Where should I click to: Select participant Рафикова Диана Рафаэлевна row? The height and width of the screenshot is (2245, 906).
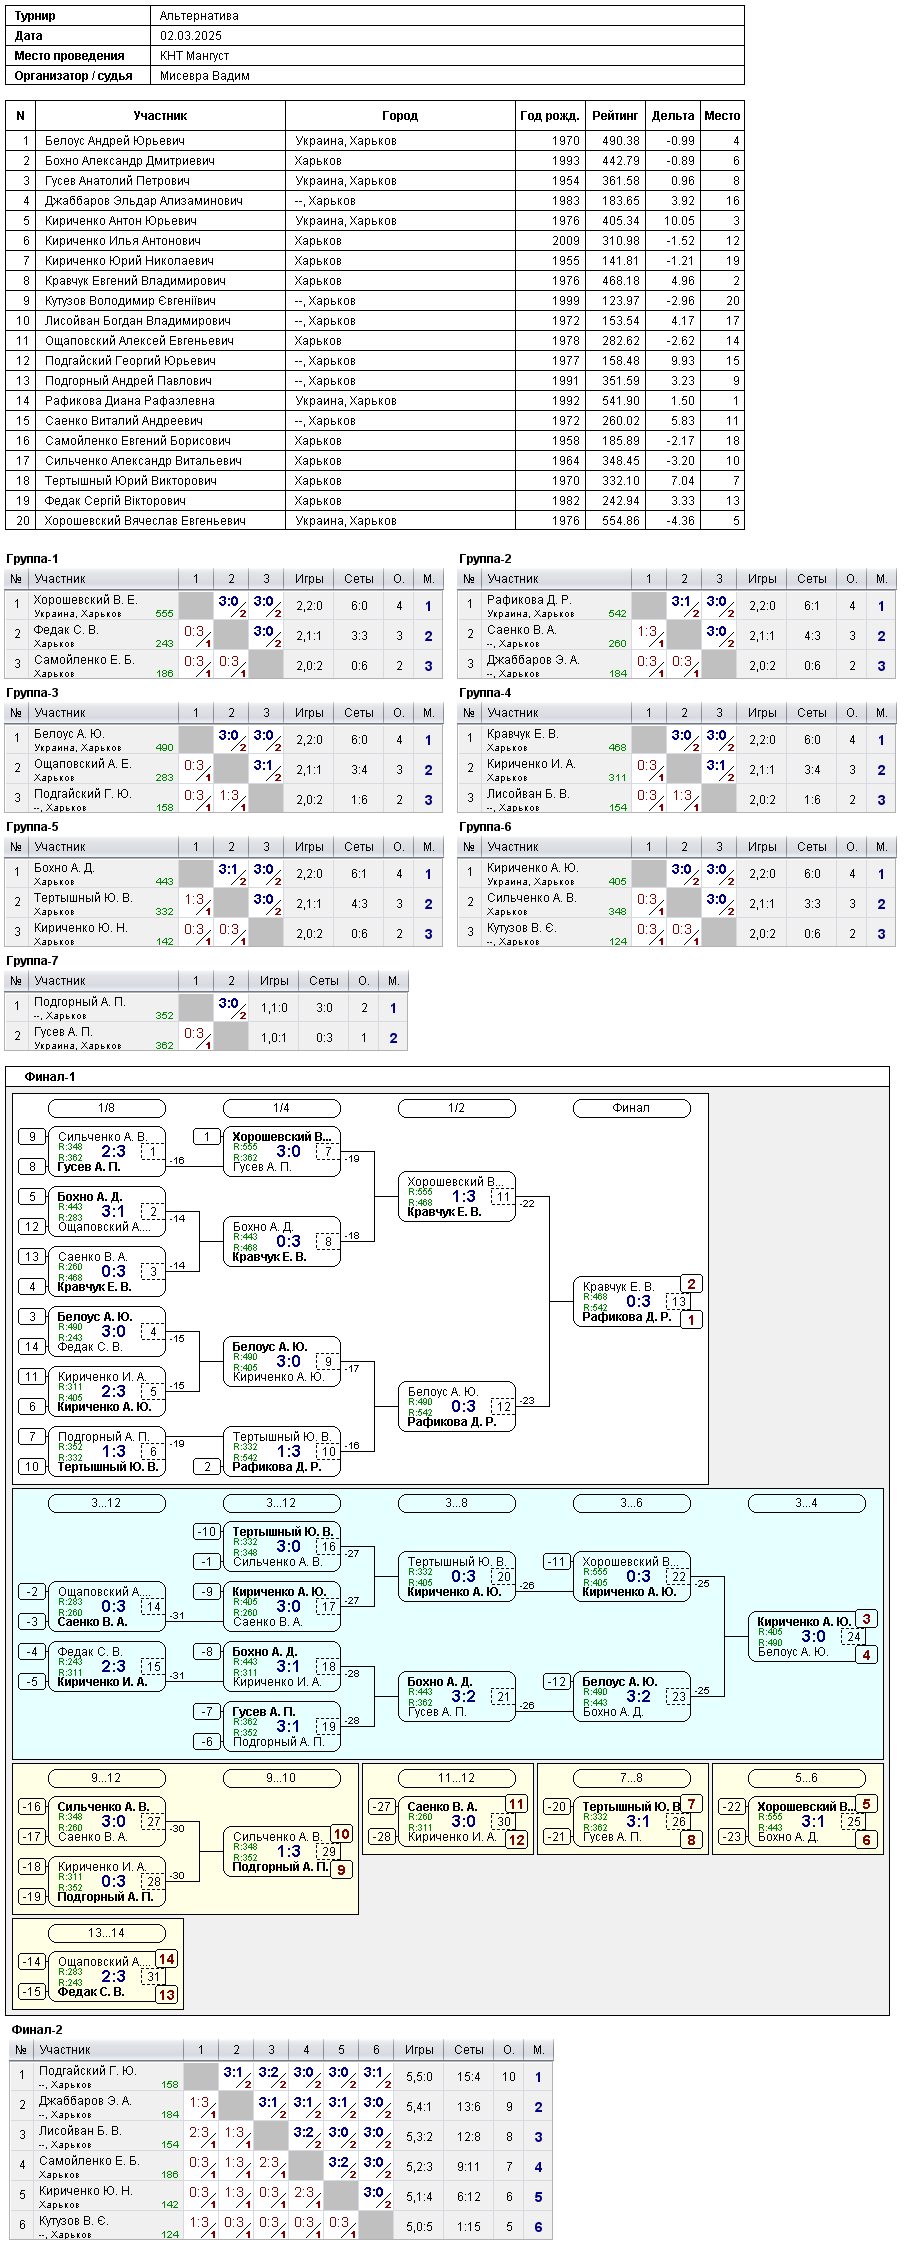[375, 401]
